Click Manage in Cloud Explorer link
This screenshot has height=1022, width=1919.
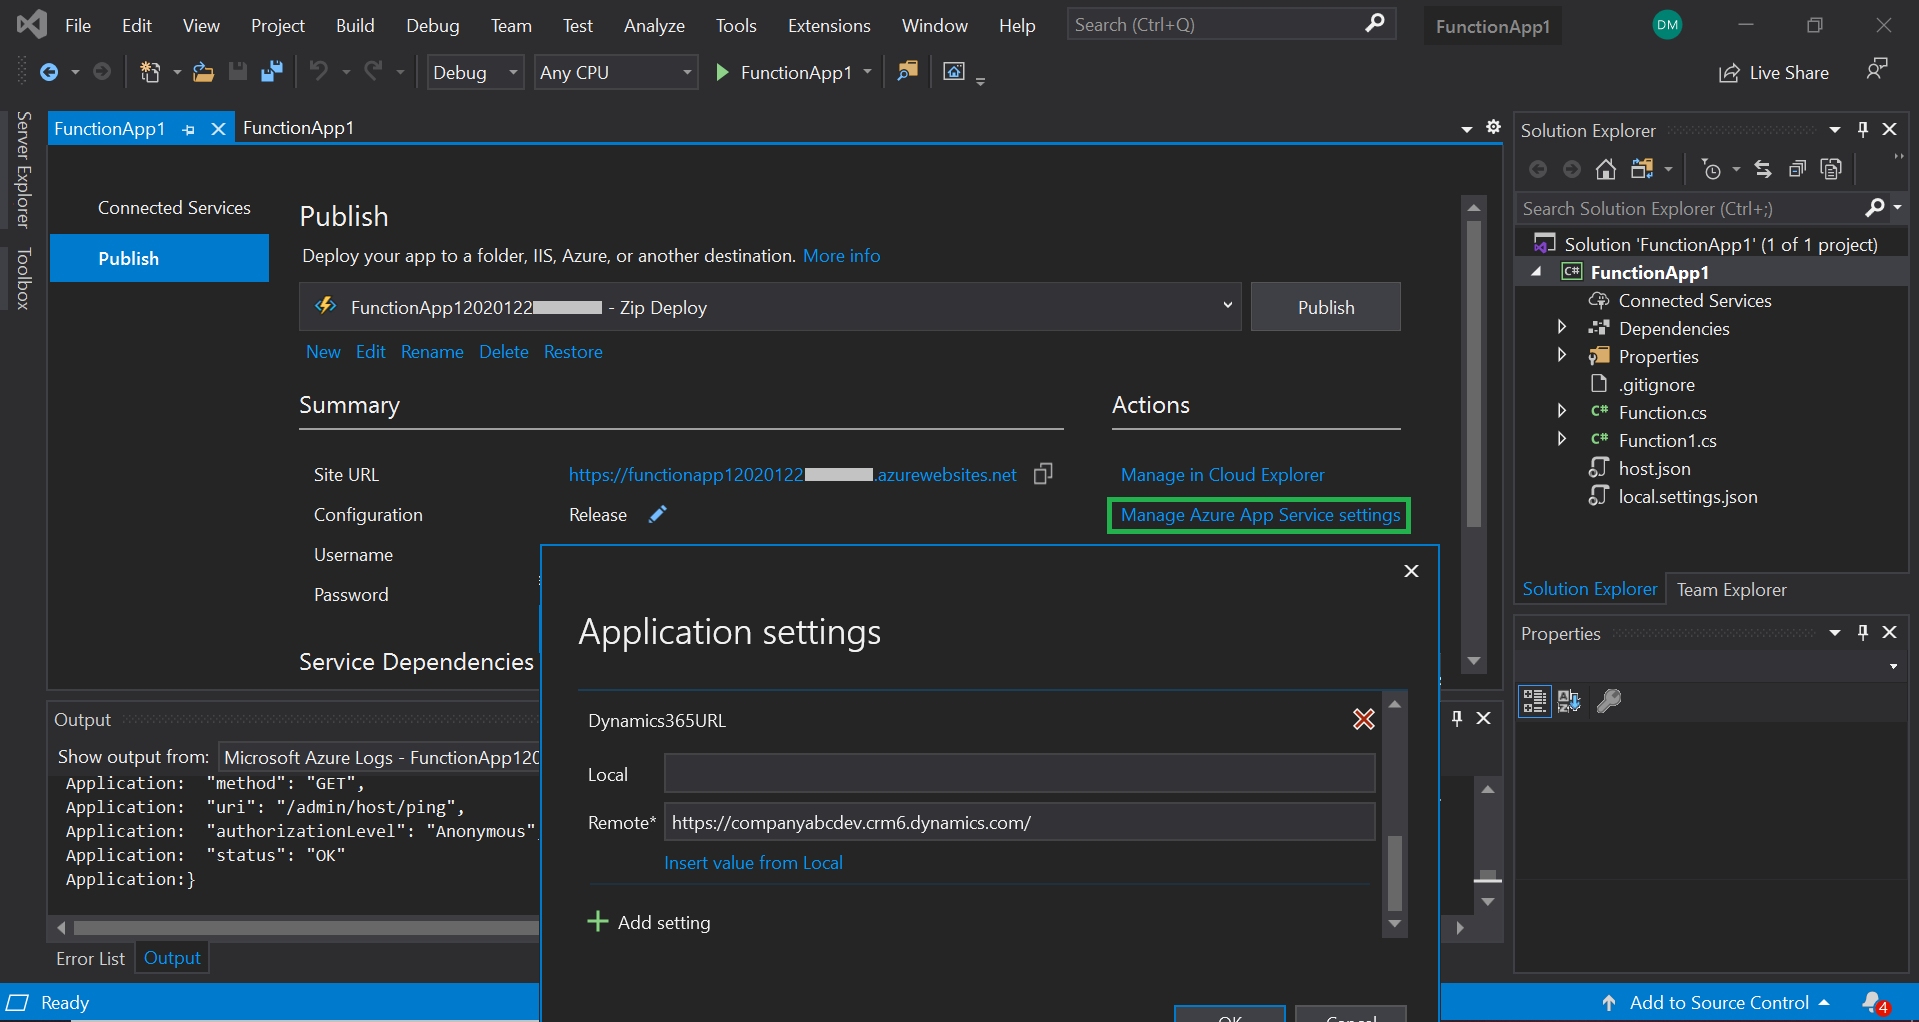(x=1222, y=474)
